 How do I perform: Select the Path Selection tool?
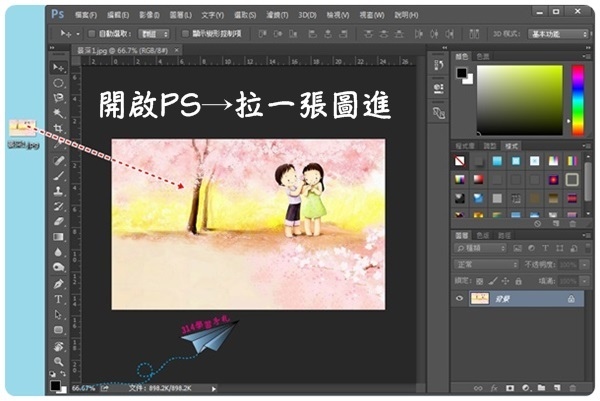click(x=59, y=315)
